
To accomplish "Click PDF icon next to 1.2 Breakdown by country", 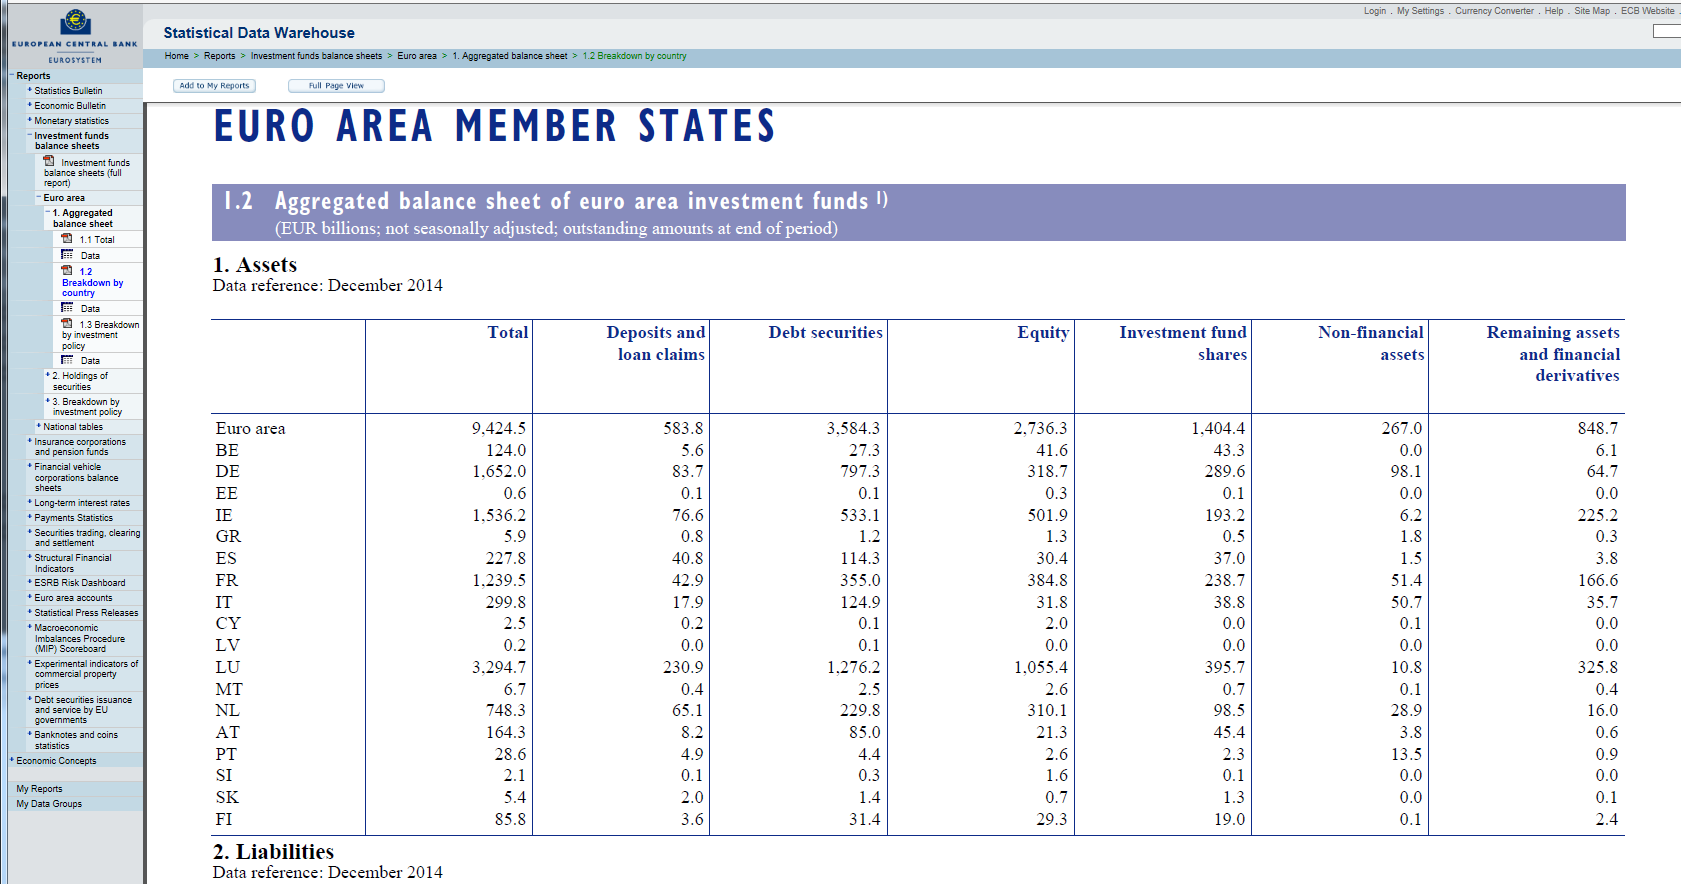I will [67, 270].
